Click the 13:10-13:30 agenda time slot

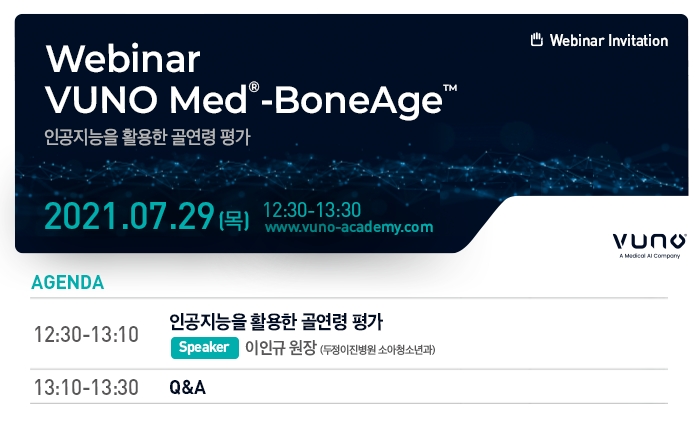[87, 388]
